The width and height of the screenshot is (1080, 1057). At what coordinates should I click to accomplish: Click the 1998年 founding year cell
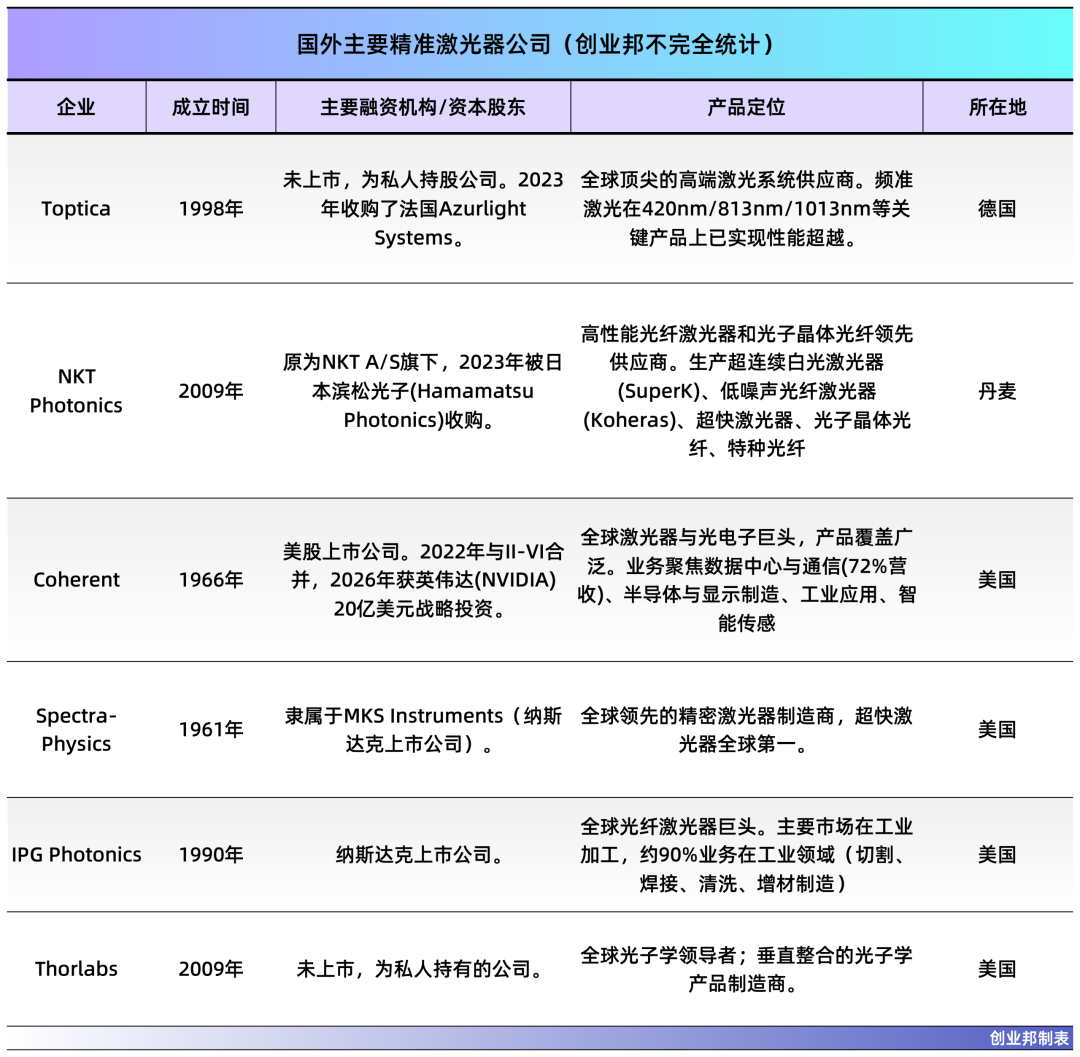211,209
